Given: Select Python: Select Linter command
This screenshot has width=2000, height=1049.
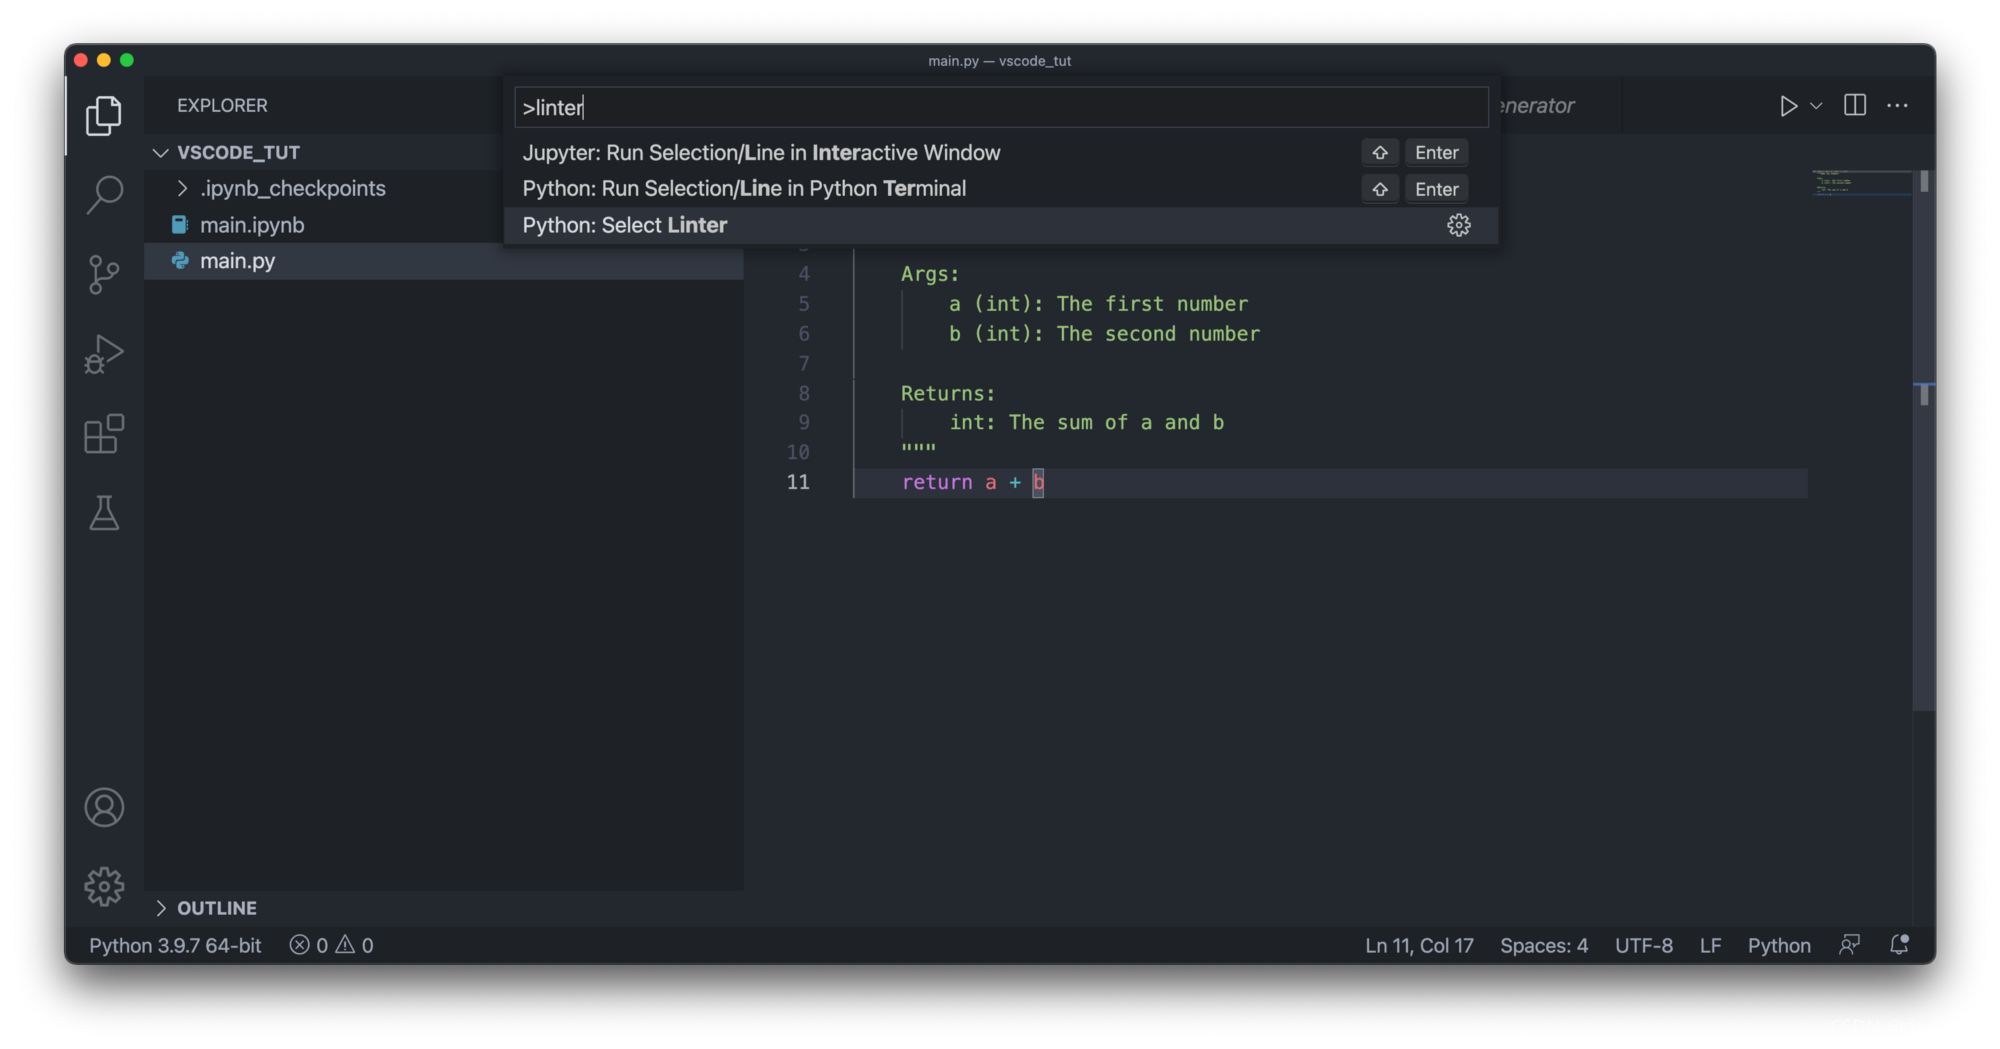Looking at the screenshot, I should 624,225.
